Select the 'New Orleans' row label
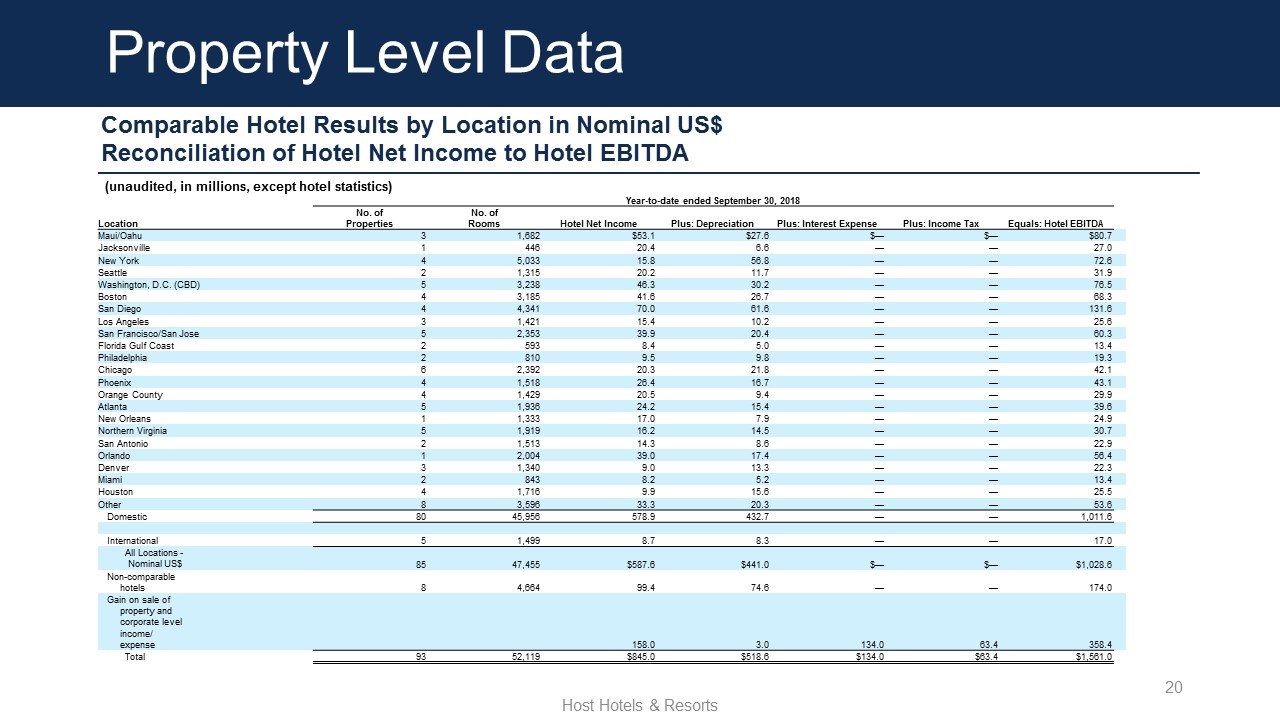Screen dimensions: 1280x720 pos(125,419)
